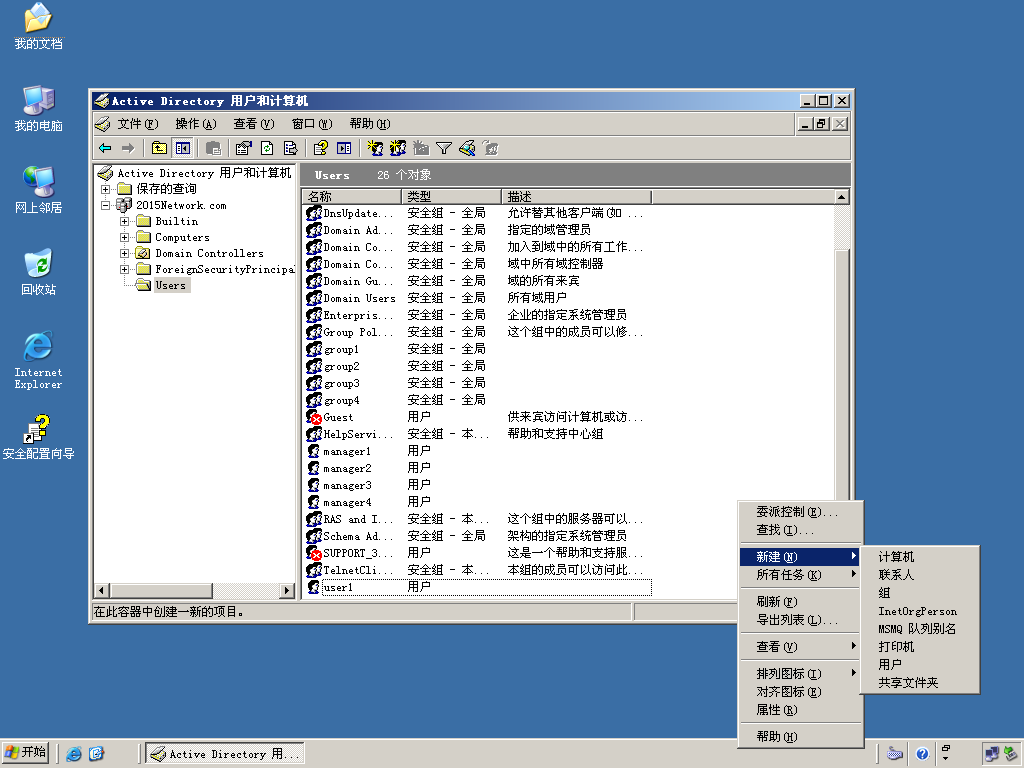Select the 网上邻居 desktop icon
This screenshot has height=768, width=1024.
coord(39,190)
